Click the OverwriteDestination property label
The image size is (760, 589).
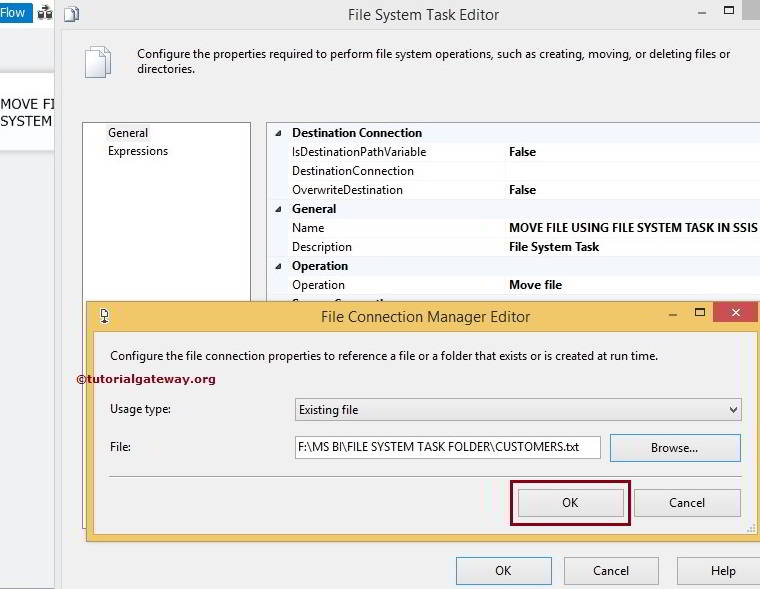pyautogui.click(x=347, y=190)
